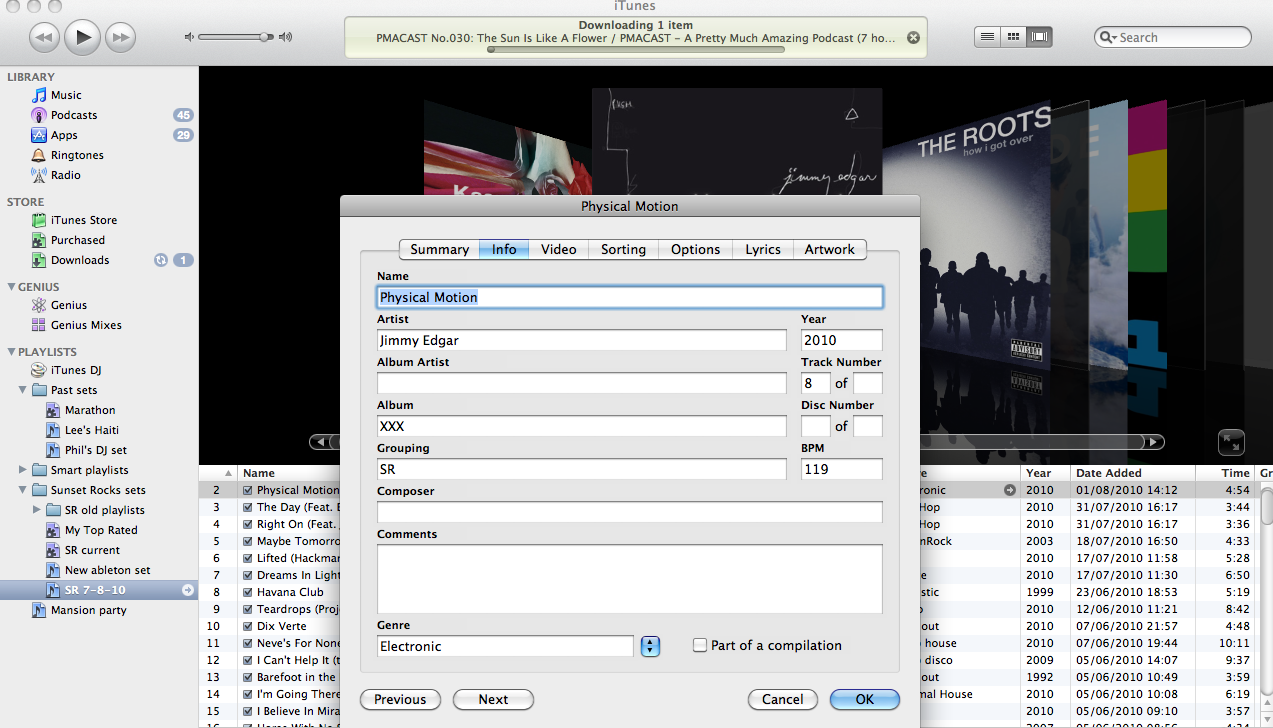Toggle Cover Flow full screen

1231,442
